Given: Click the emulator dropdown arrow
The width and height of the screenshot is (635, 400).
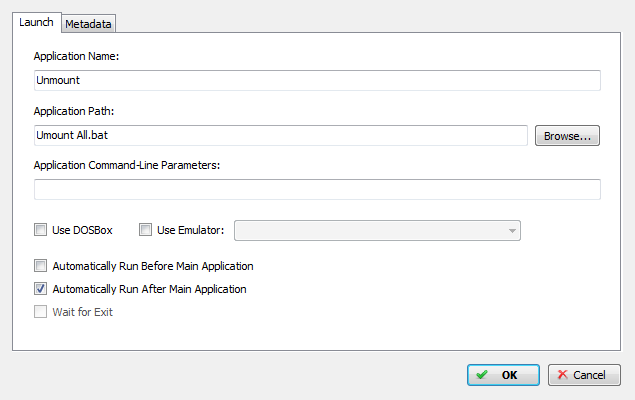Looking at the screenshot, I should click(512, 231).
